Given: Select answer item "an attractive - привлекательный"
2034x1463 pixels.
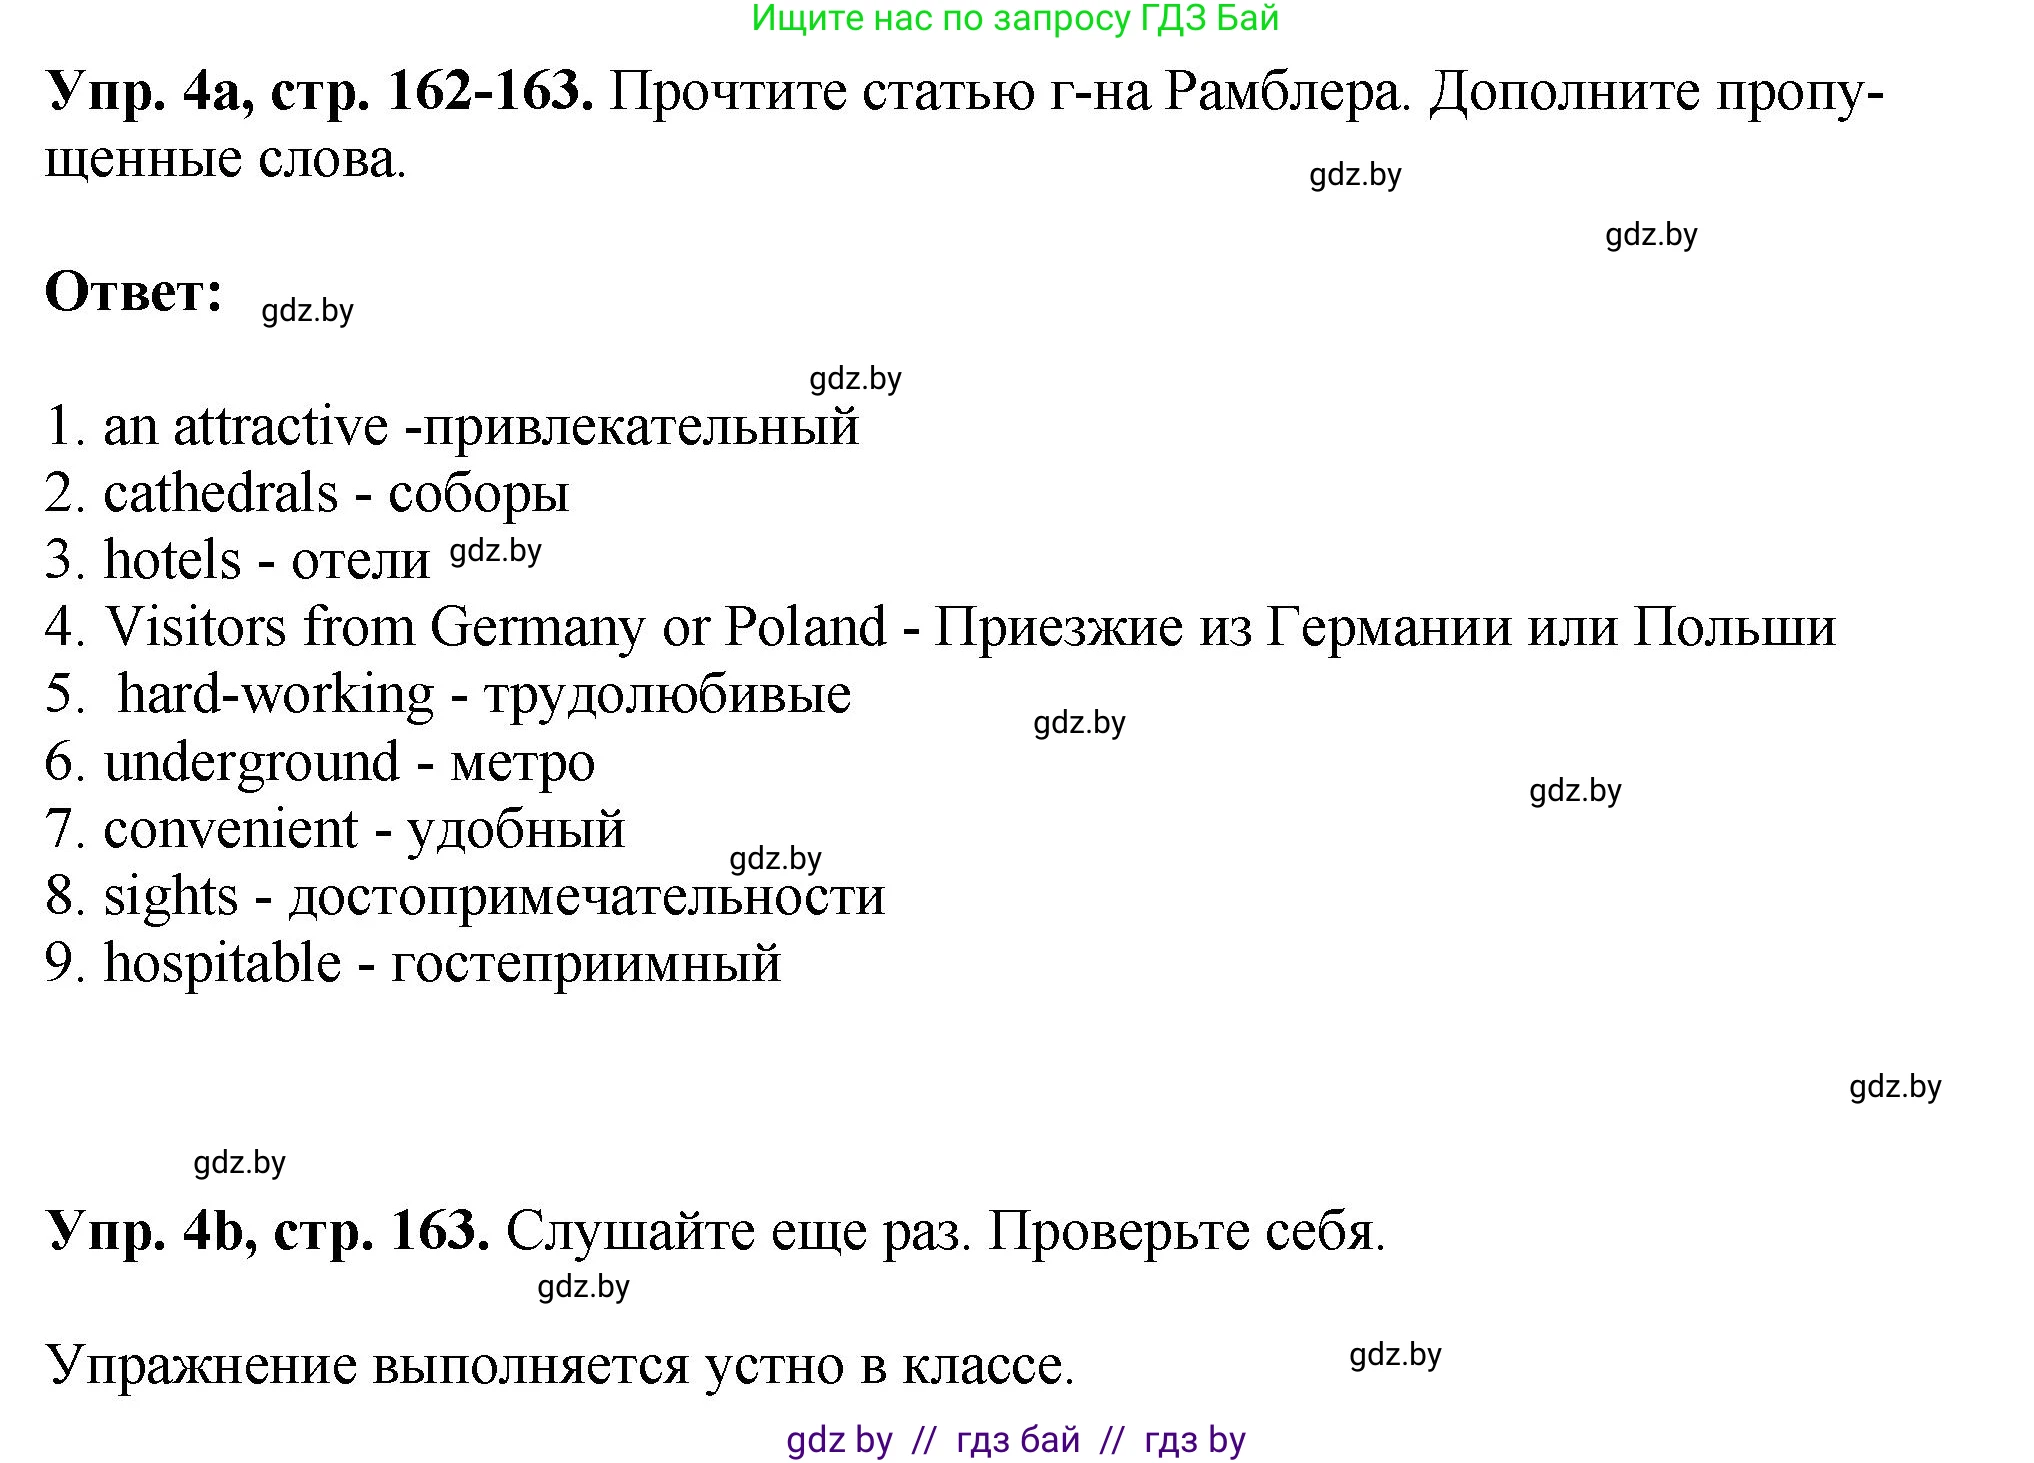Looking at the screenshot, I should click(460, 430).
